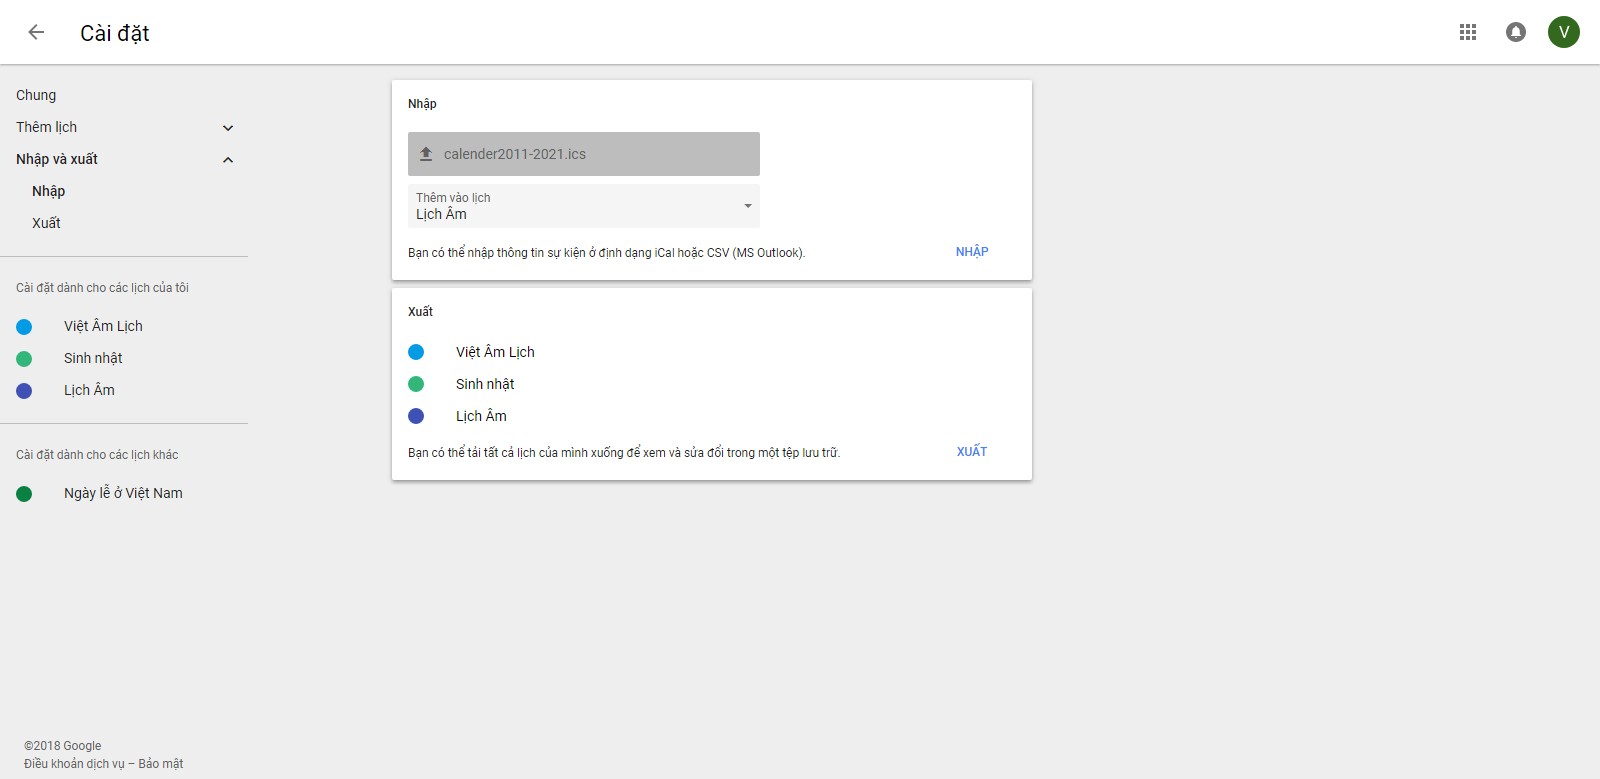
Task: Click the upload icon beside calender2011-2021.ics
Action: pyautogui.click(x=426, y=154)
